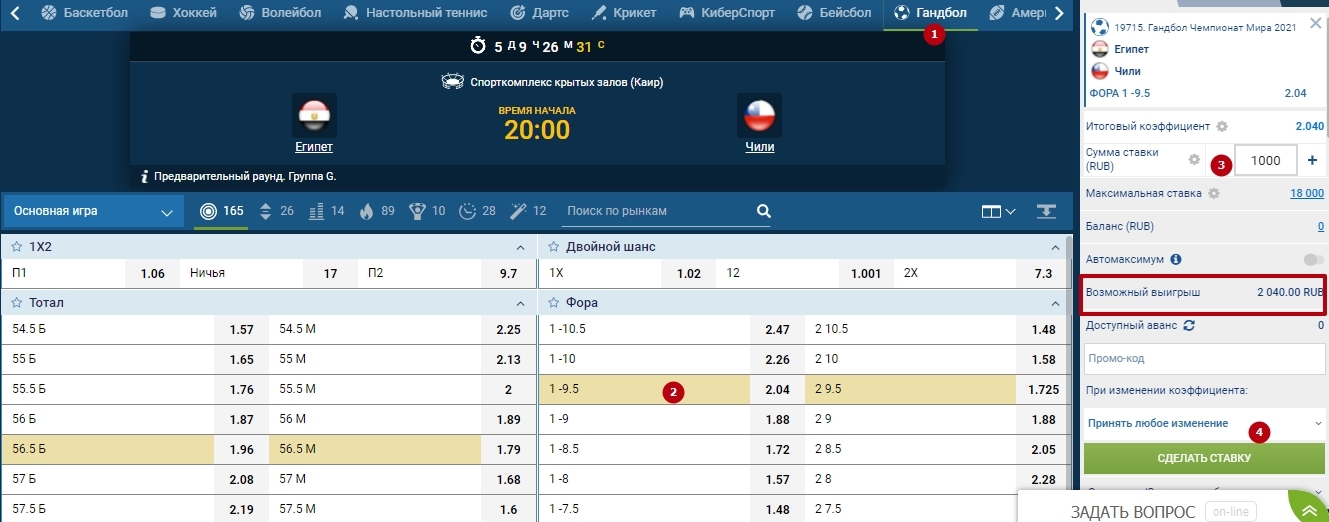
Task: Increase stake with plus button
Action: (1312, 160)
